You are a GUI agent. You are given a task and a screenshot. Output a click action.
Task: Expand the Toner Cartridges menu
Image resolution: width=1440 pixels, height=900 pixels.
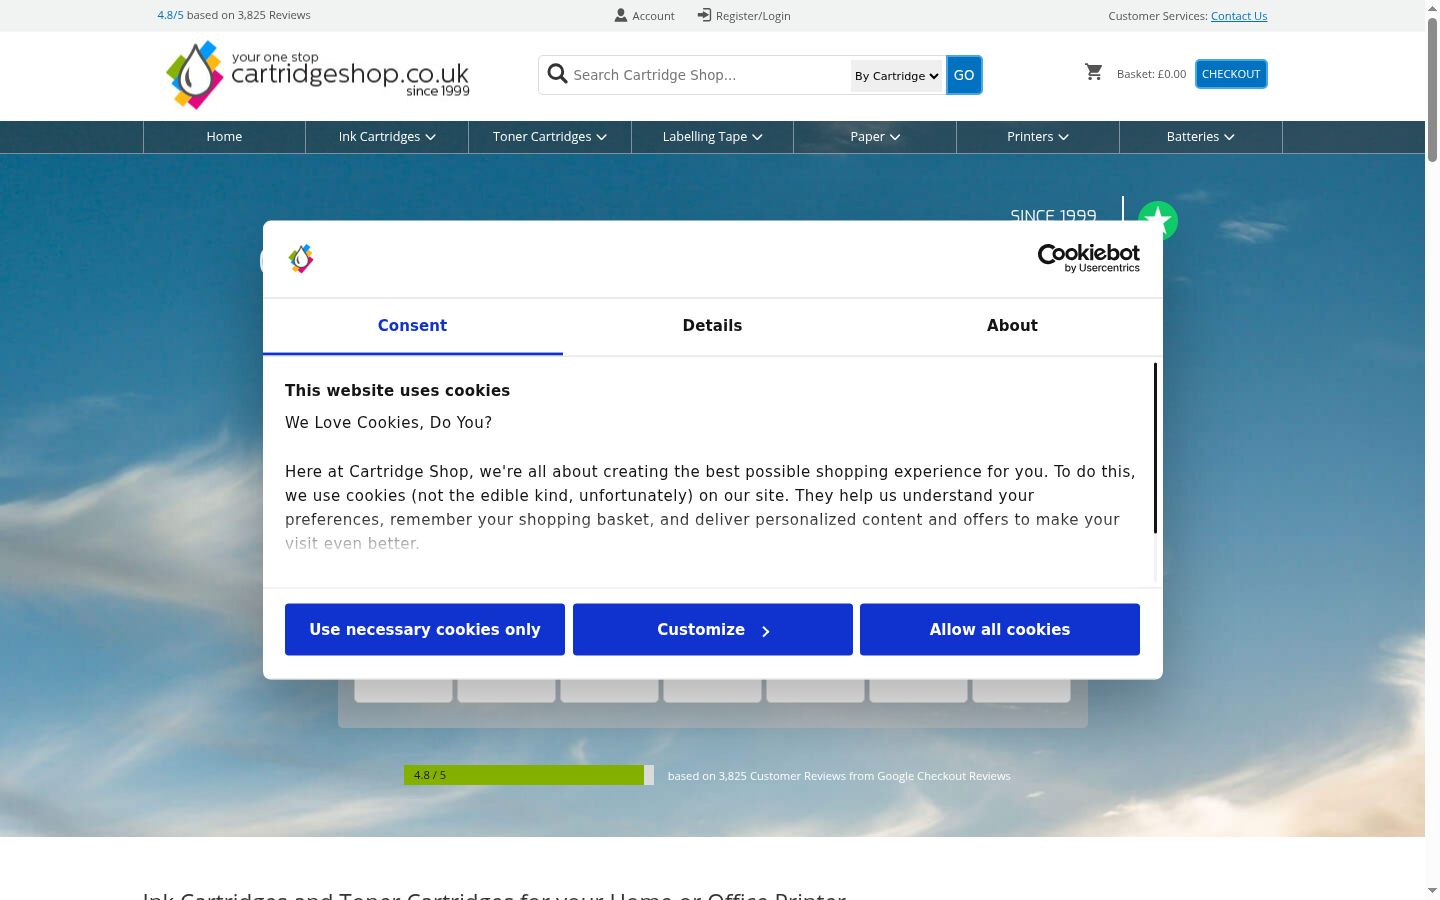[x=550, y=137]
